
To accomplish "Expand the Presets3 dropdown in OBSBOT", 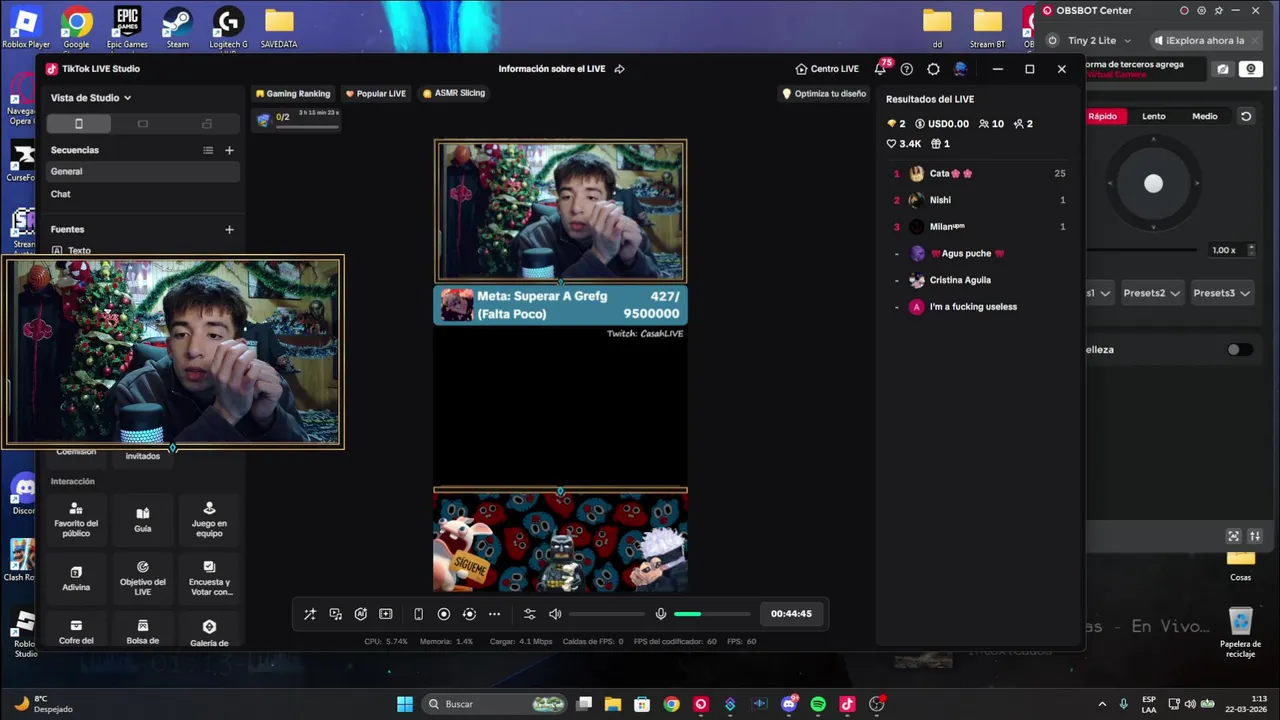I will (1221, 293).
